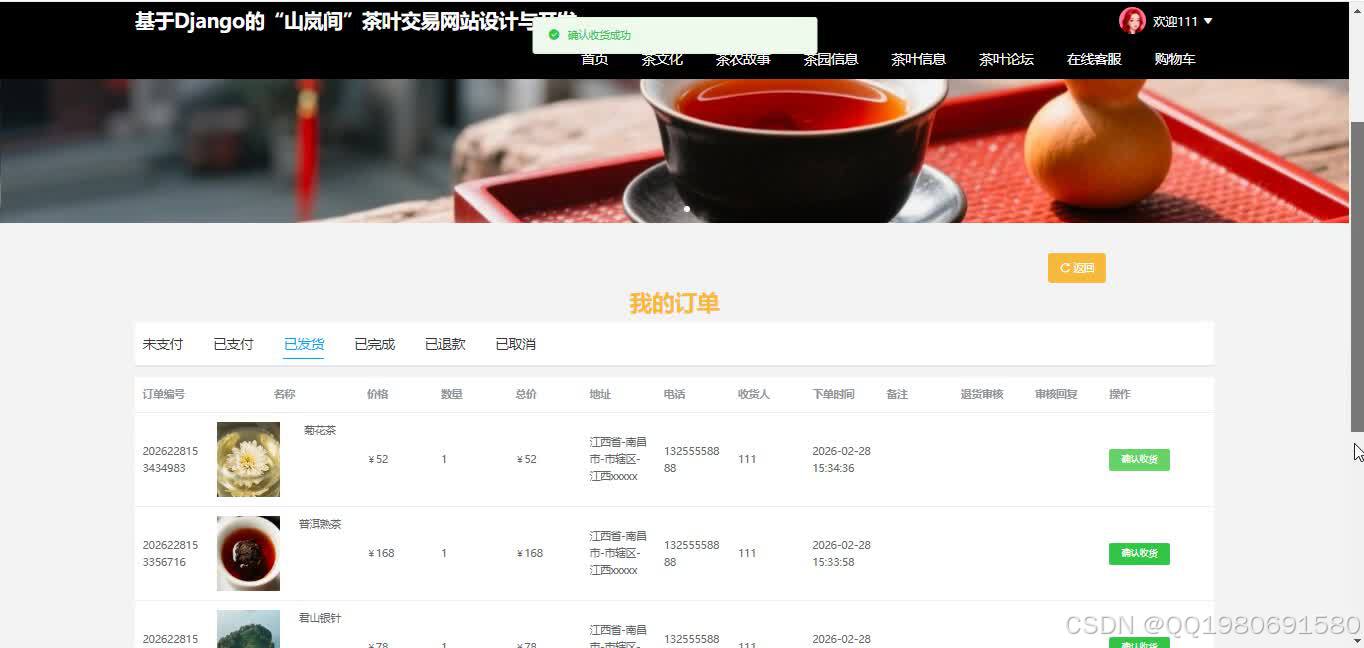
Task: Open 在线客服 chat link
Action: tap(1094, 59)
